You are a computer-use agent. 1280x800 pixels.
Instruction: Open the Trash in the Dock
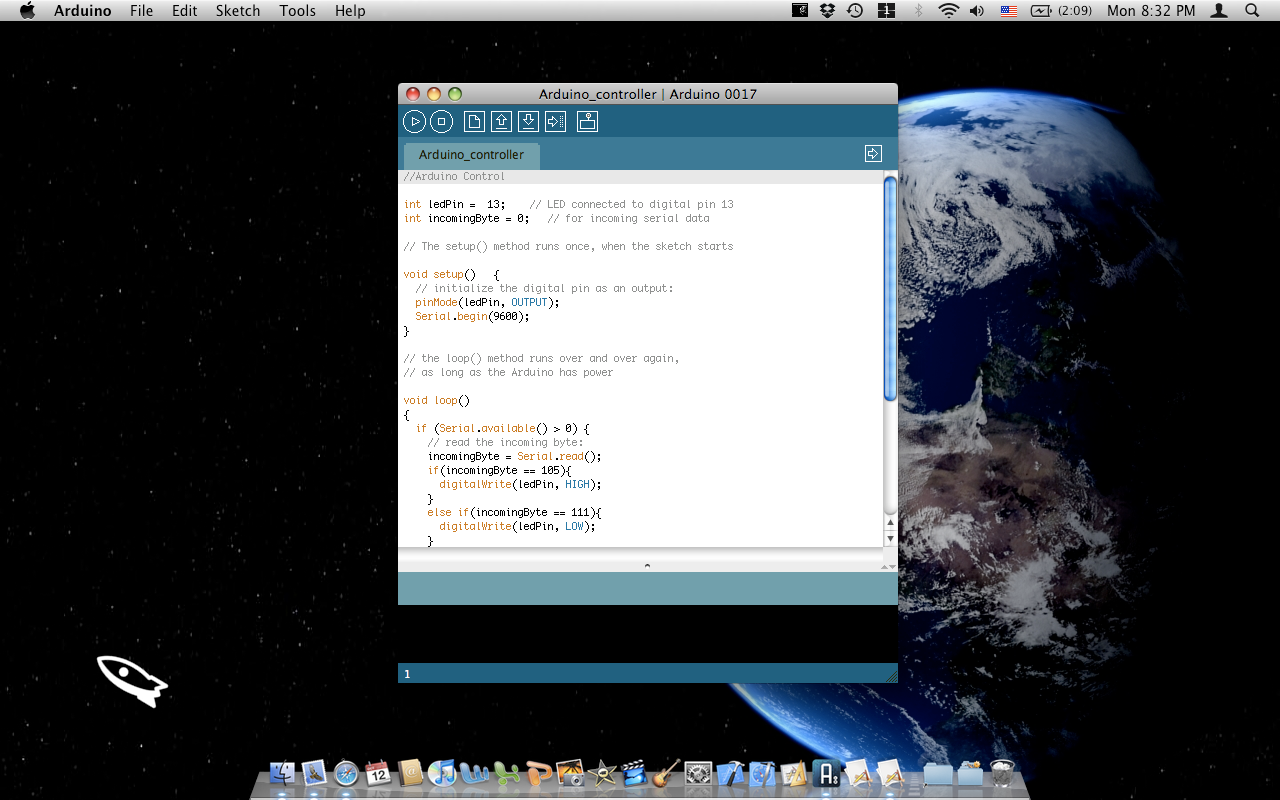click(x=1001, y=773)
